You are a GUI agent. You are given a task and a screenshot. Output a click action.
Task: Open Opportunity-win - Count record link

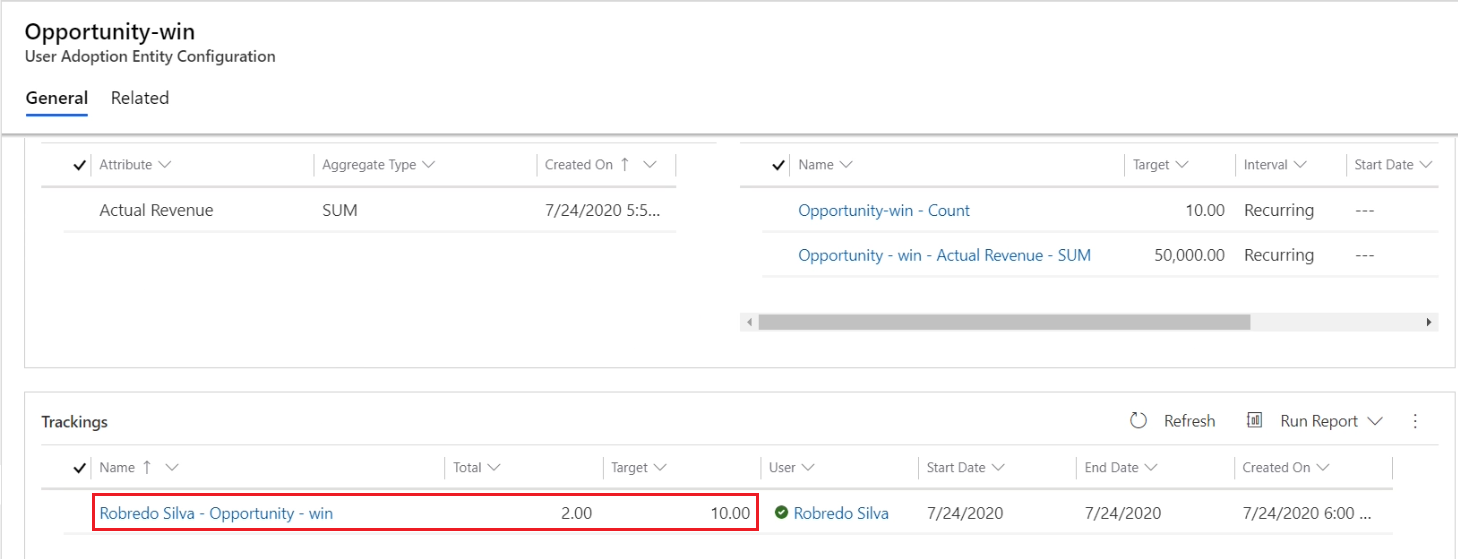pos(884,210)
